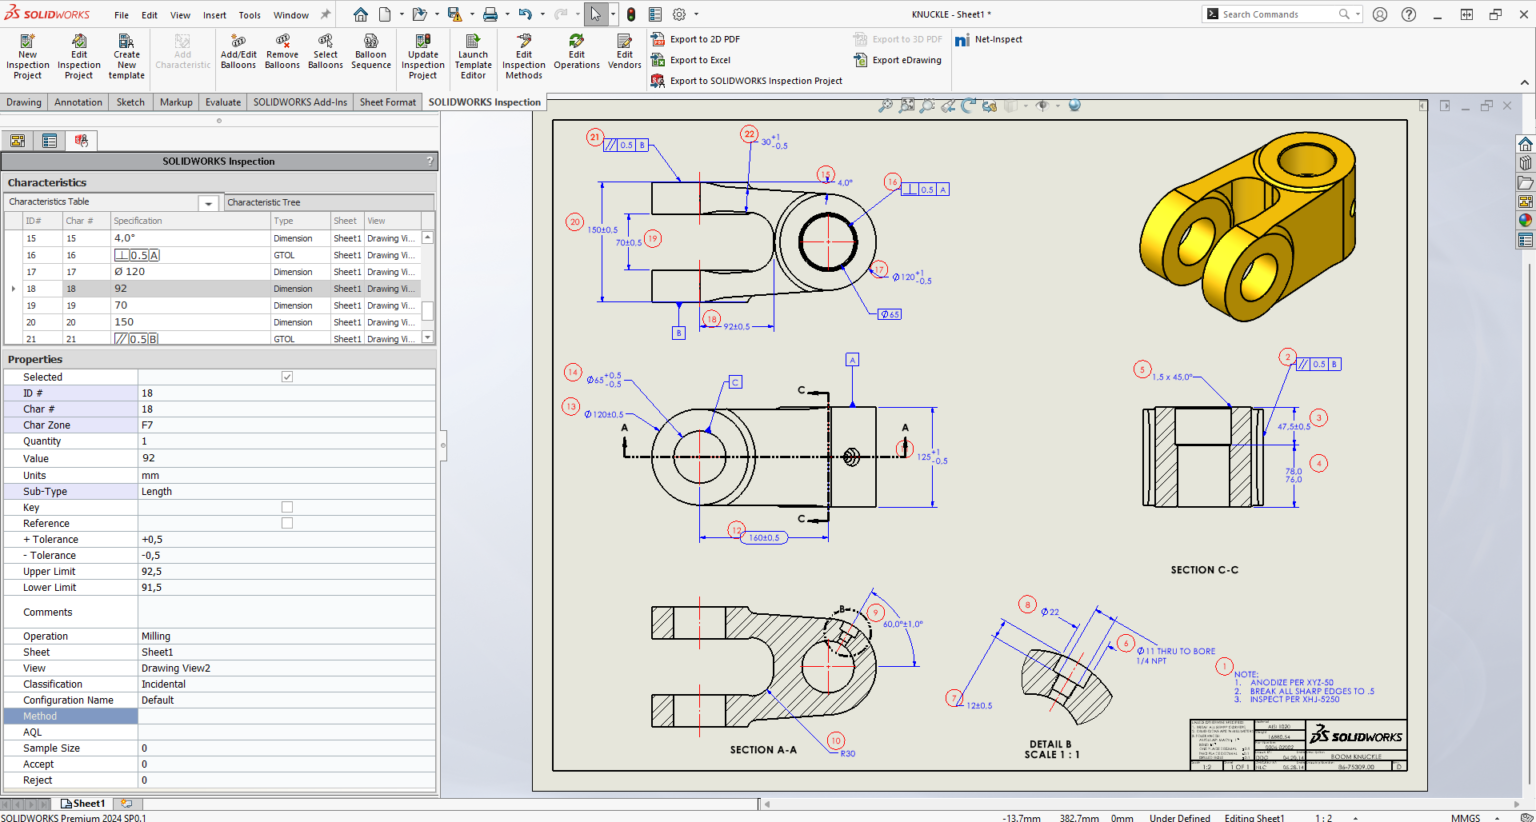
Task: Toggle the Selected checkbox in Properties
Action: [287, 376]
